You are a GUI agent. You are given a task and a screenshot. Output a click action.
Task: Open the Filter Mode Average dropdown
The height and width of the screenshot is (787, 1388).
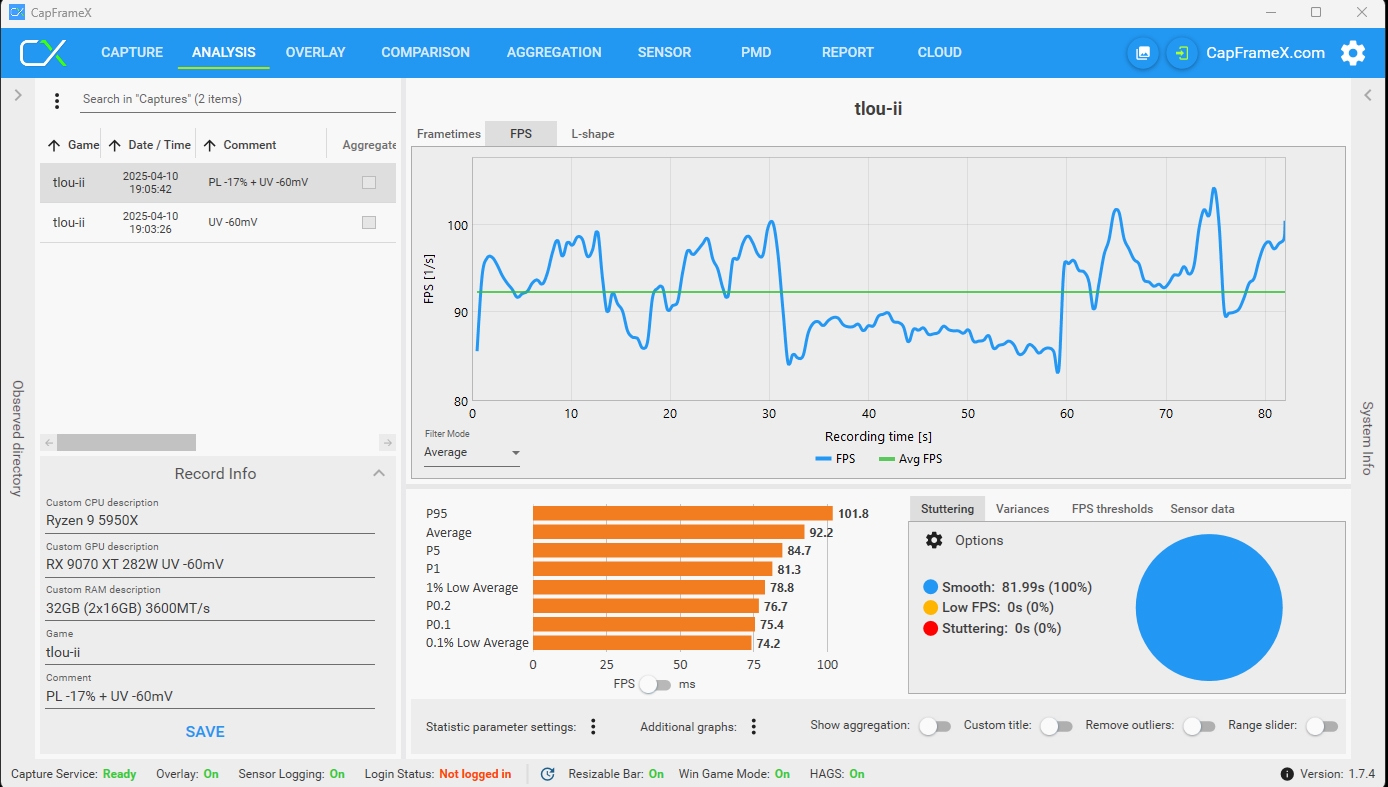pos(472,453)
